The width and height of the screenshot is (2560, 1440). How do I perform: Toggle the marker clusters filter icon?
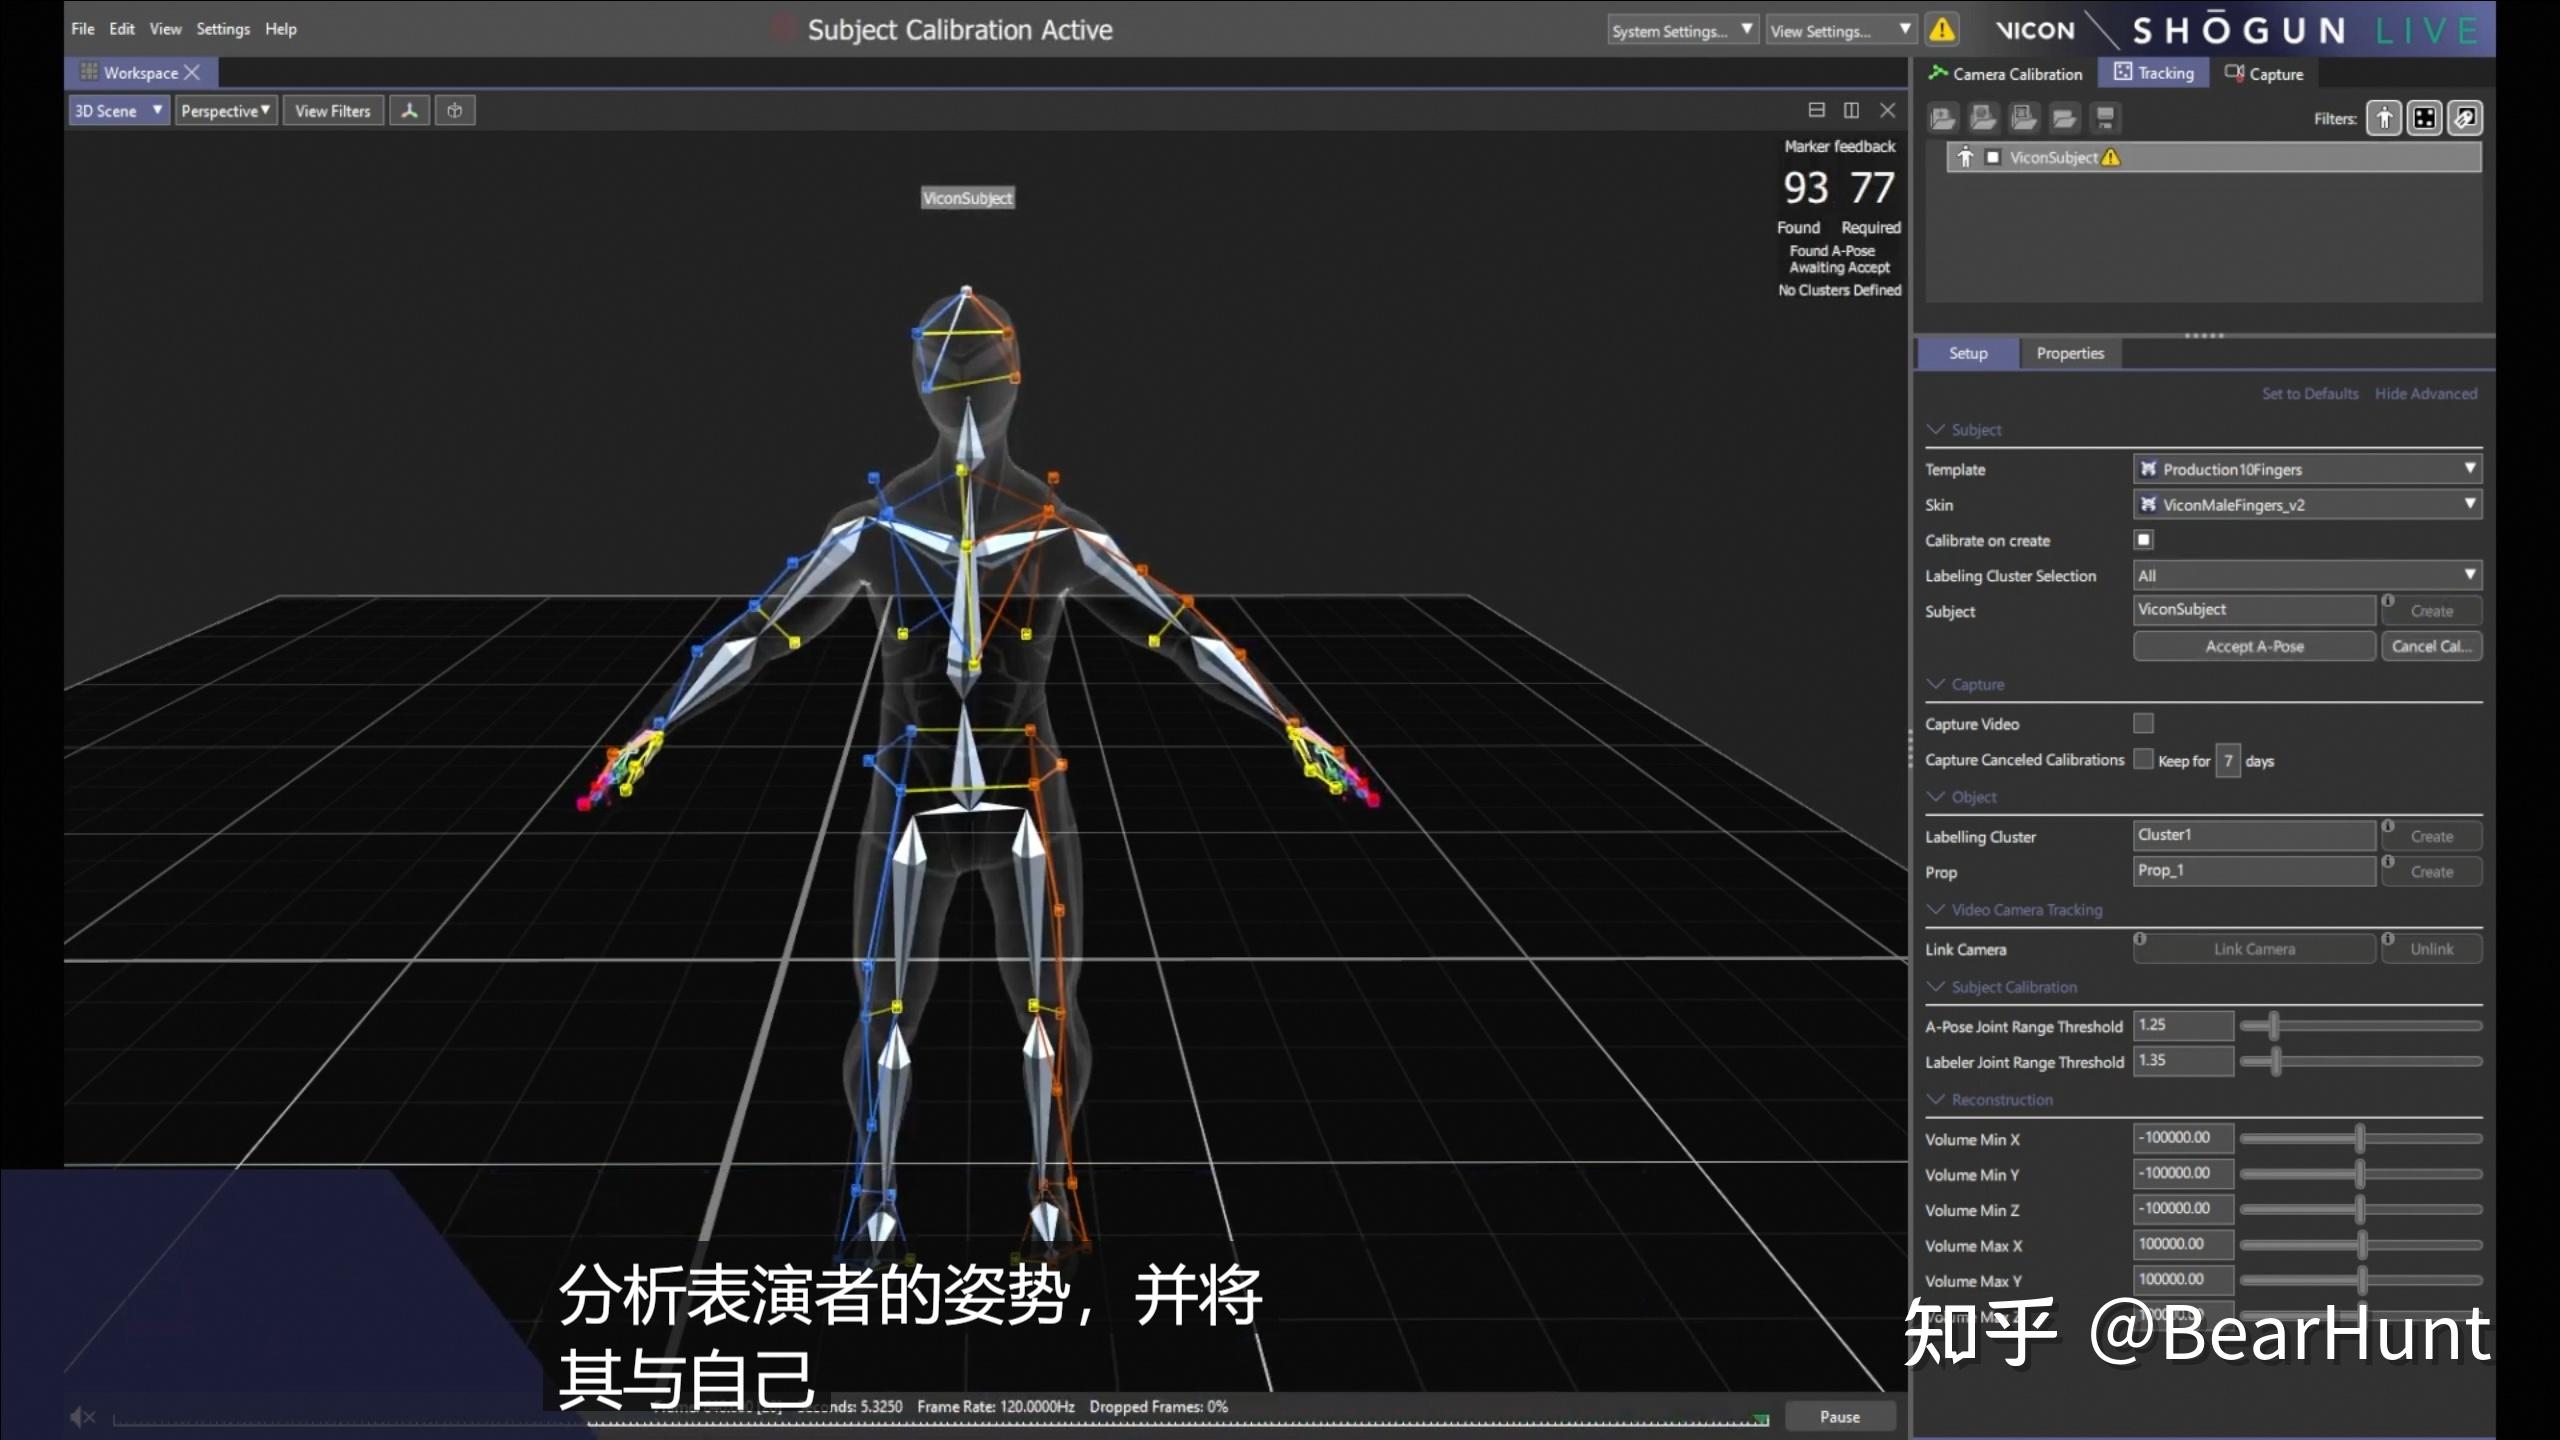2424,119
